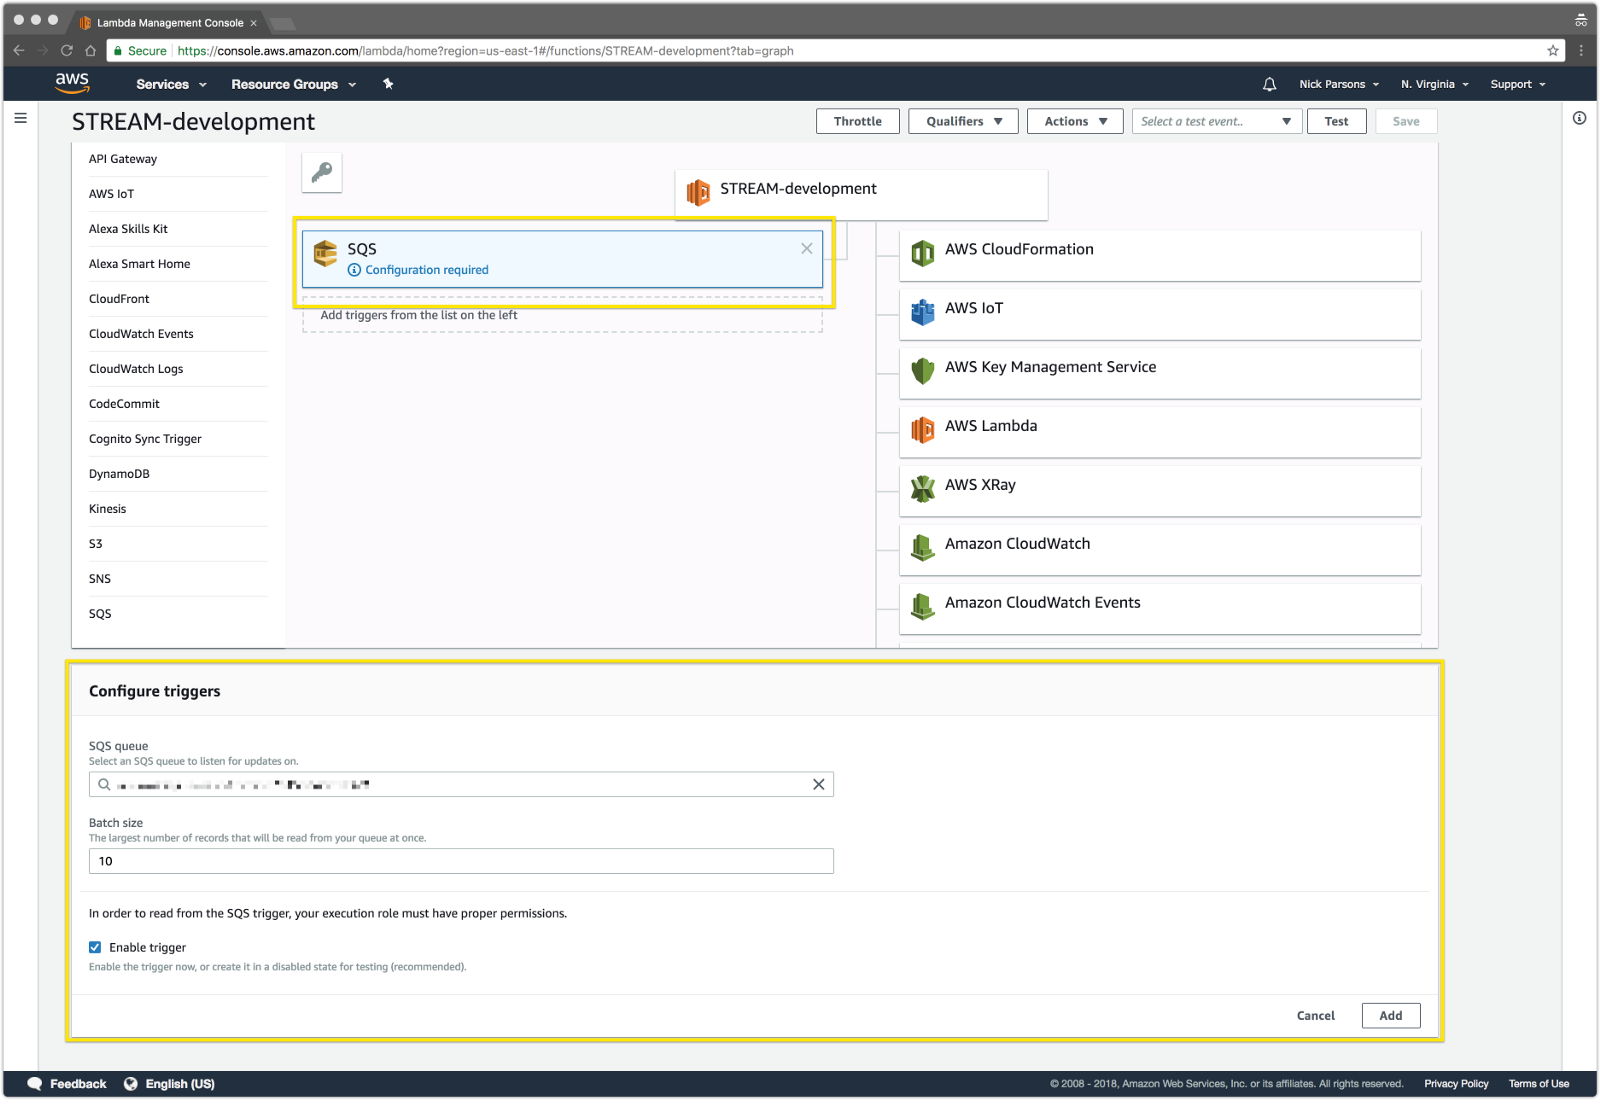Click the Throttle button
The height and width of the screenshot is (1100, 1600).
858,121
